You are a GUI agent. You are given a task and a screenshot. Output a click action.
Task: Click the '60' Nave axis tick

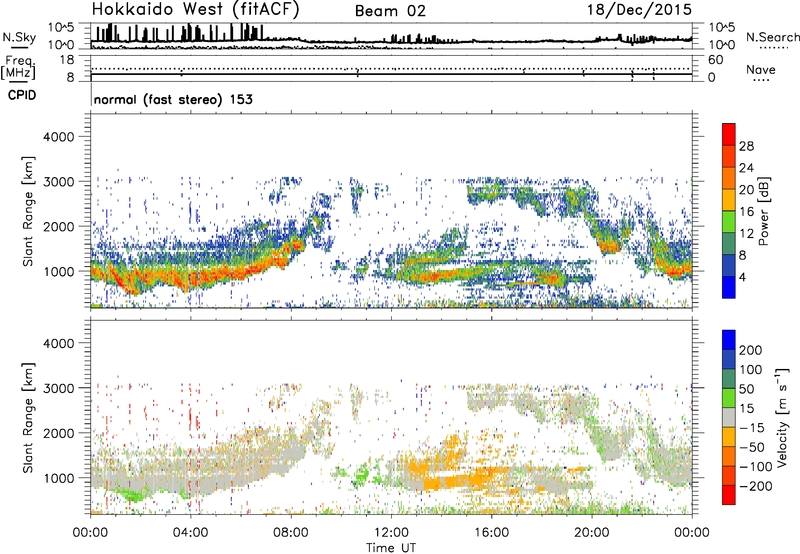pos(715,60)
